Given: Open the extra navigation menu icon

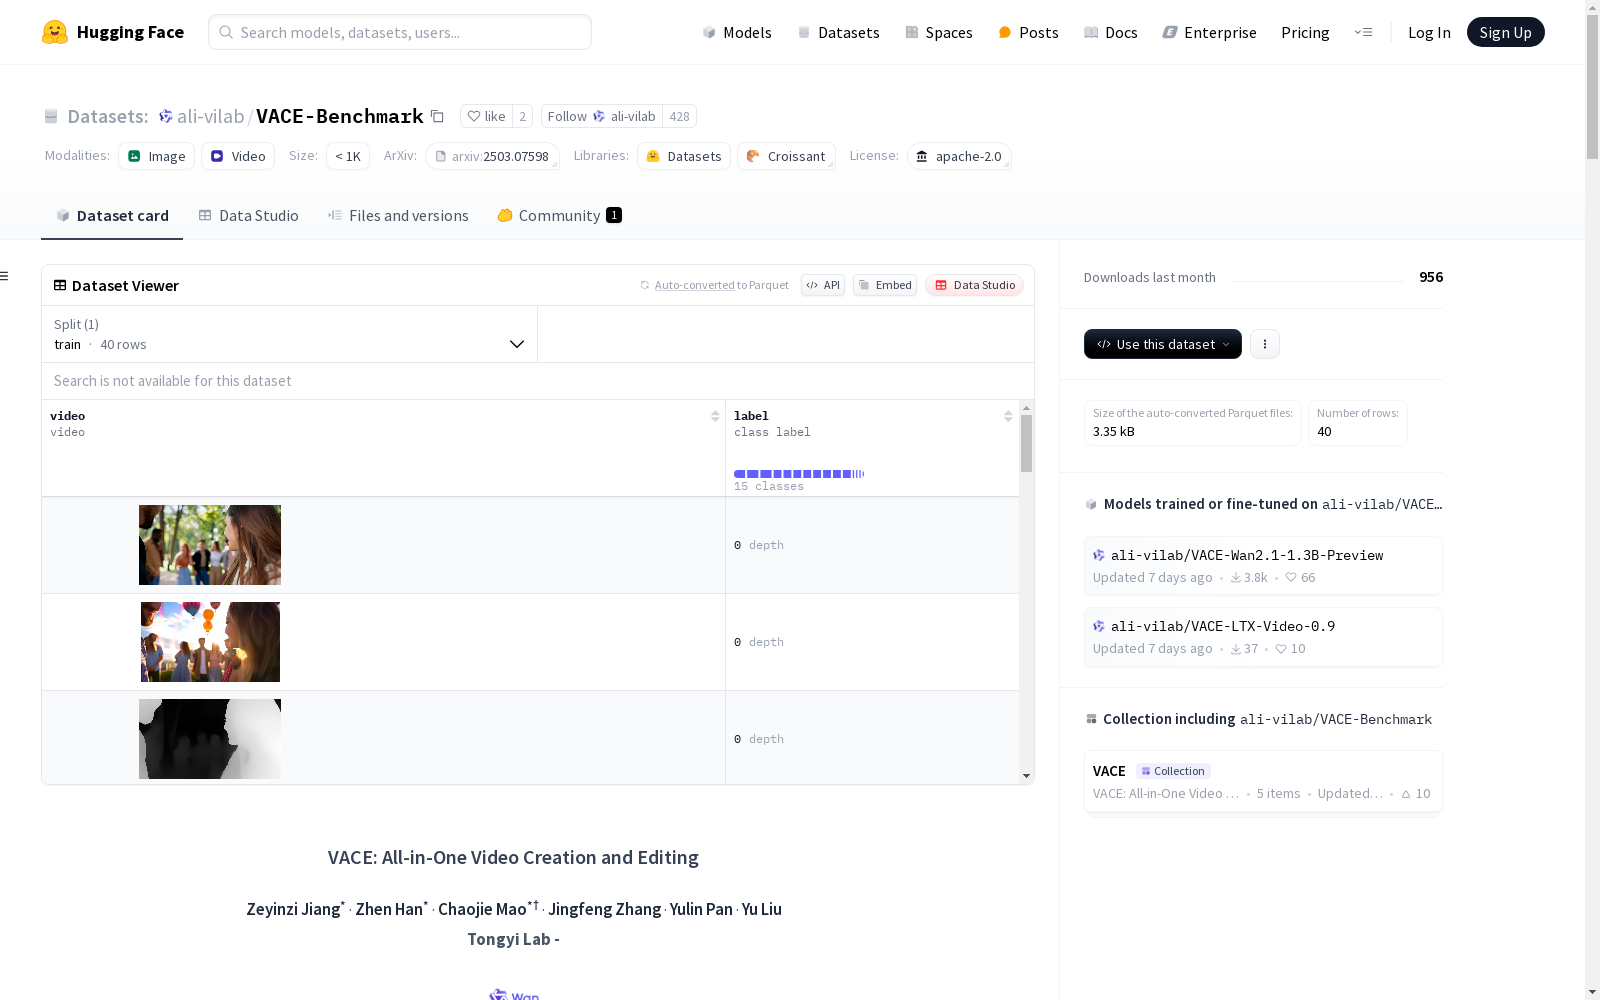Looking at the screenshot, I should pos(1363,32).
